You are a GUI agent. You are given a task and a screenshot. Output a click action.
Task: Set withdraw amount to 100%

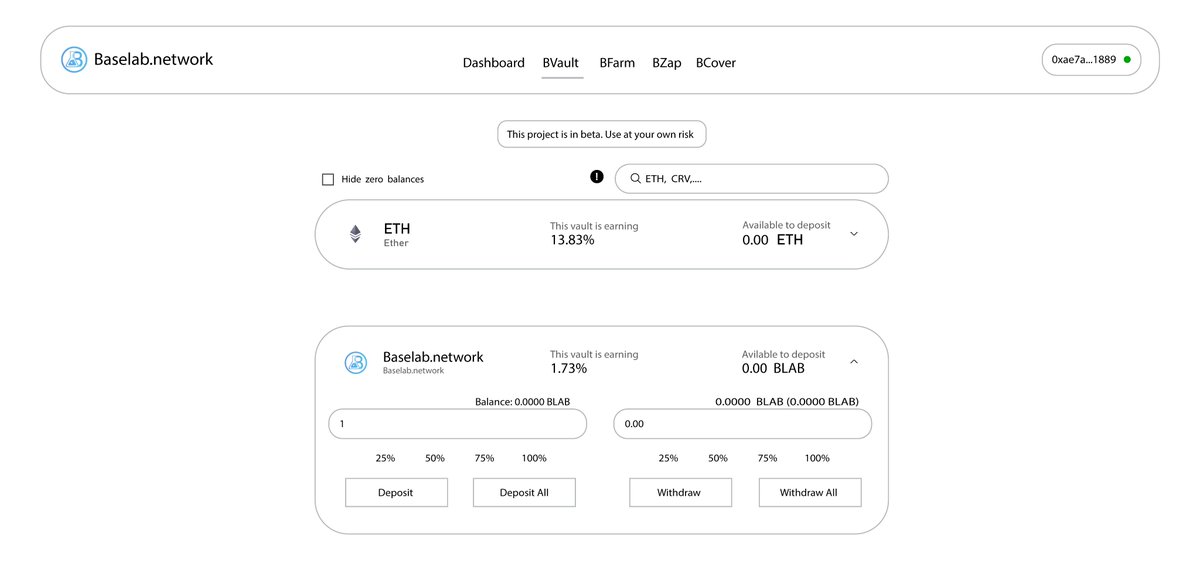(817, 458)
